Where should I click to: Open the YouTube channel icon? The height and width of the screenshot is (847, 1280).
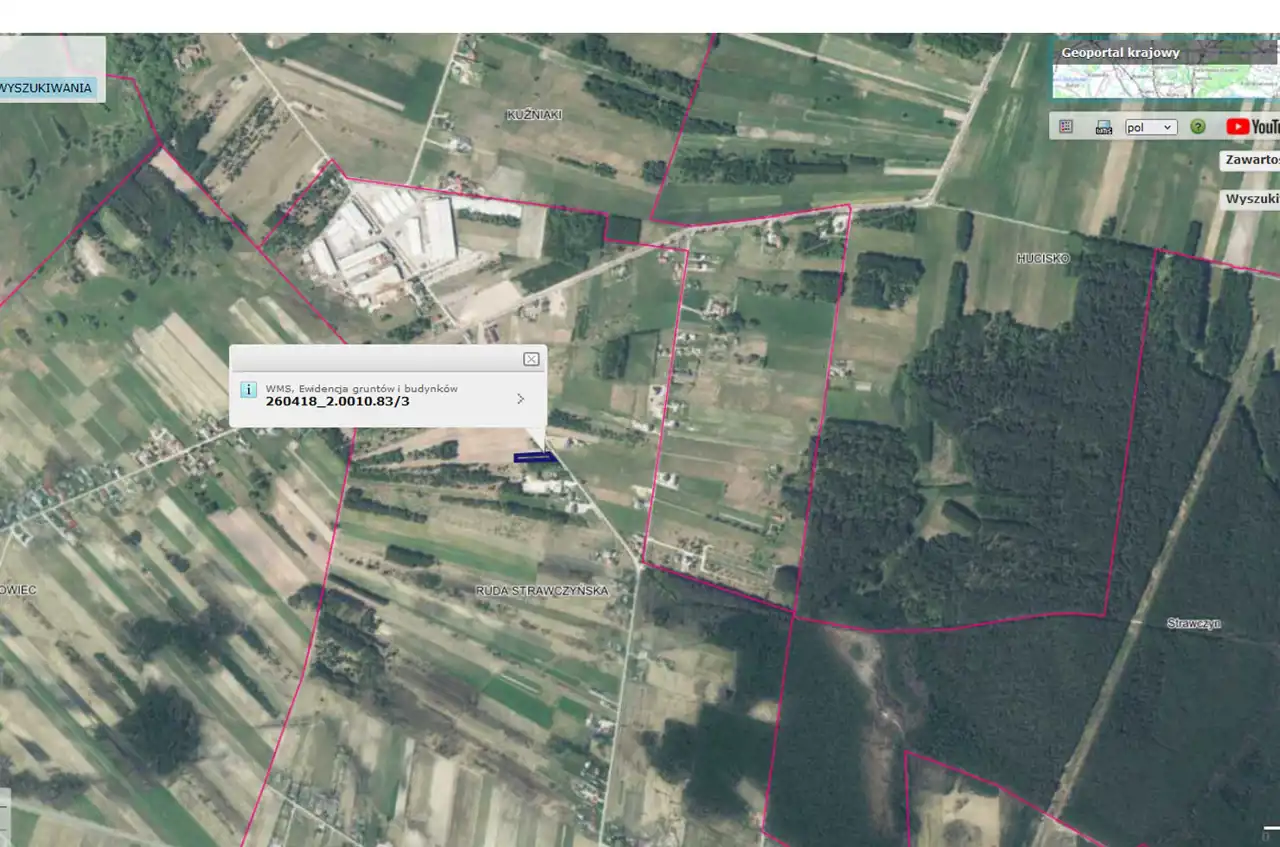1251,127
